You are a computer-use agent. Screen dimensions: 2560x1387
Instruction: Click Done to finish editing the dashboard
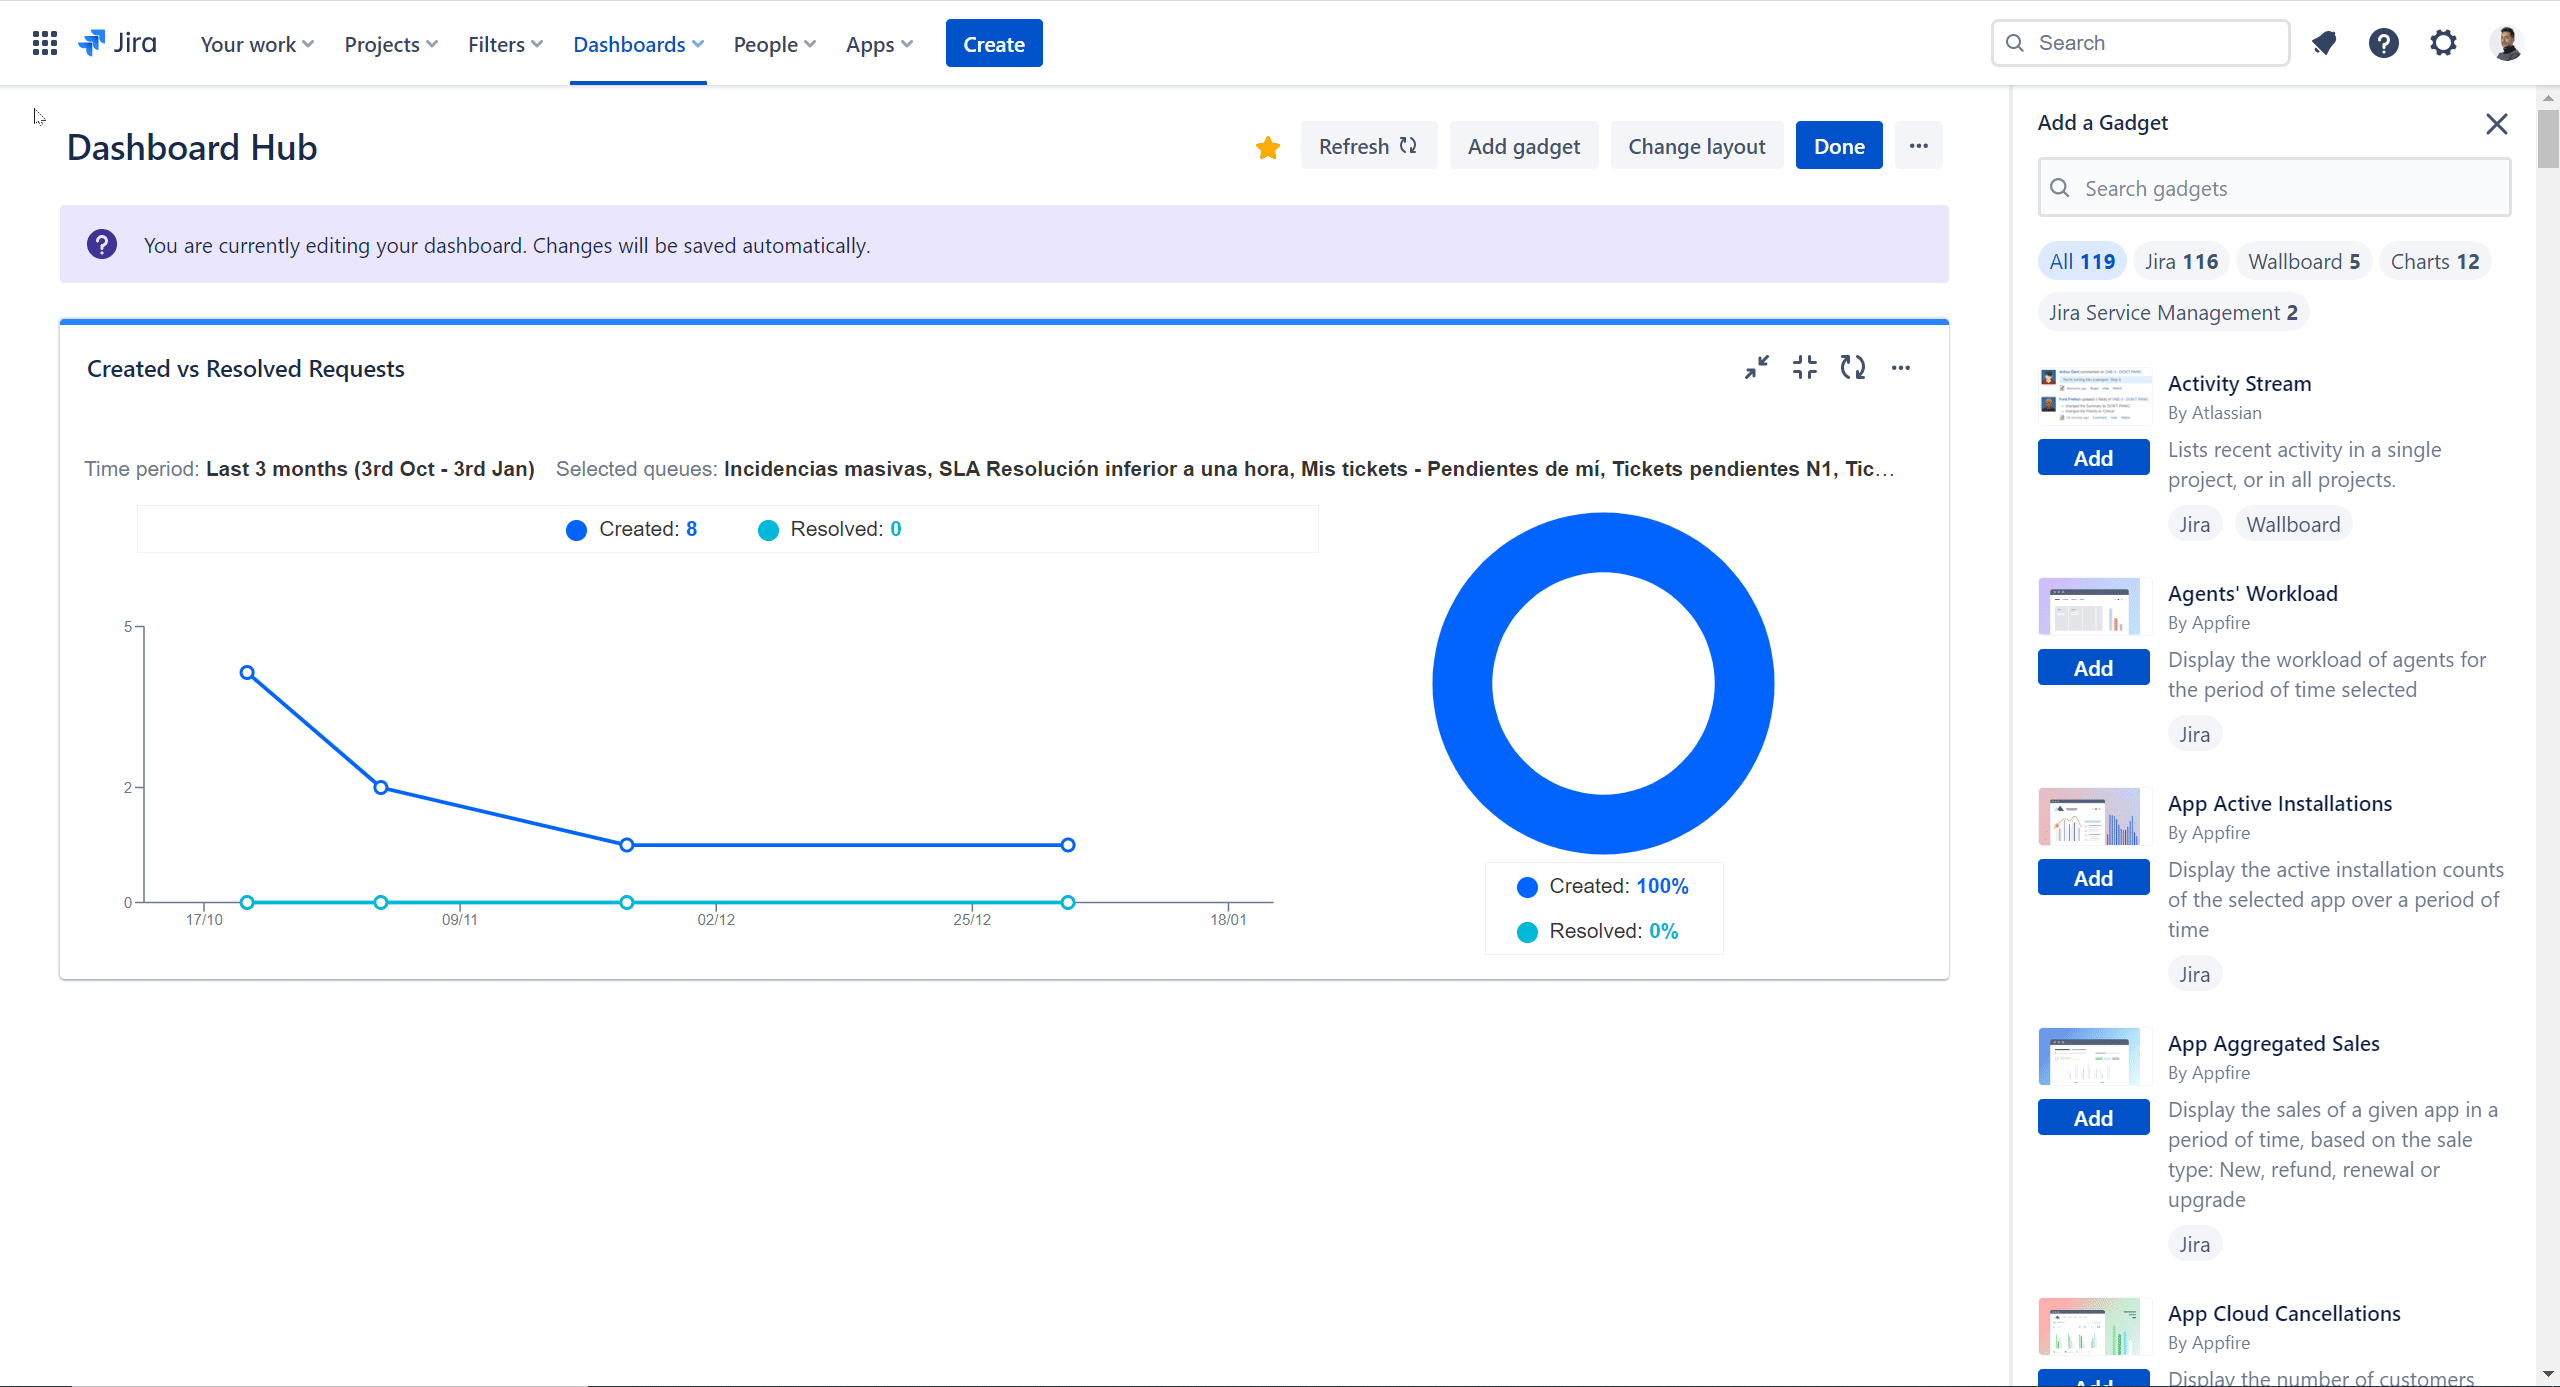coord(1838,146)
